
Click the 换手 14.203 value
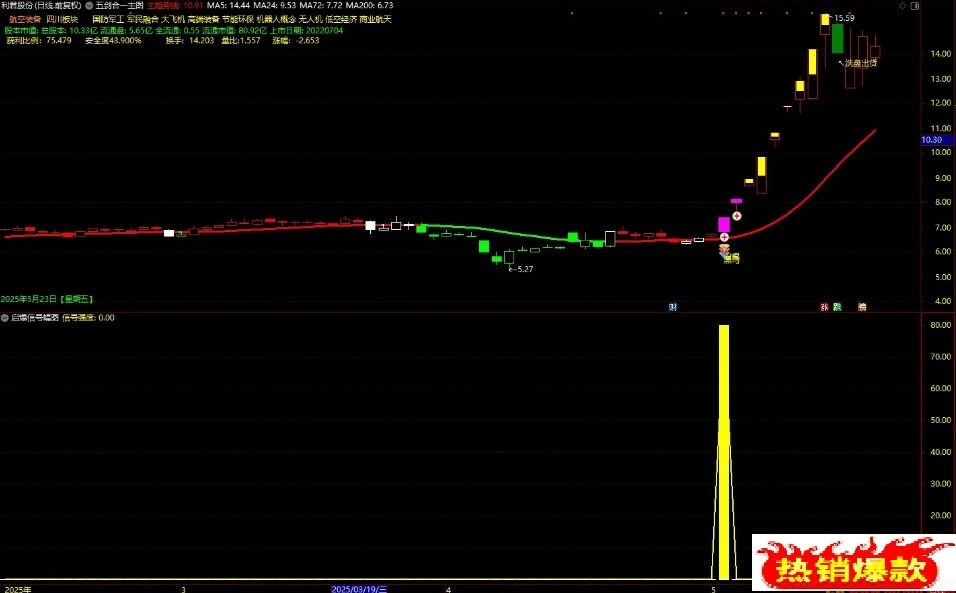(x=201, y=41)
